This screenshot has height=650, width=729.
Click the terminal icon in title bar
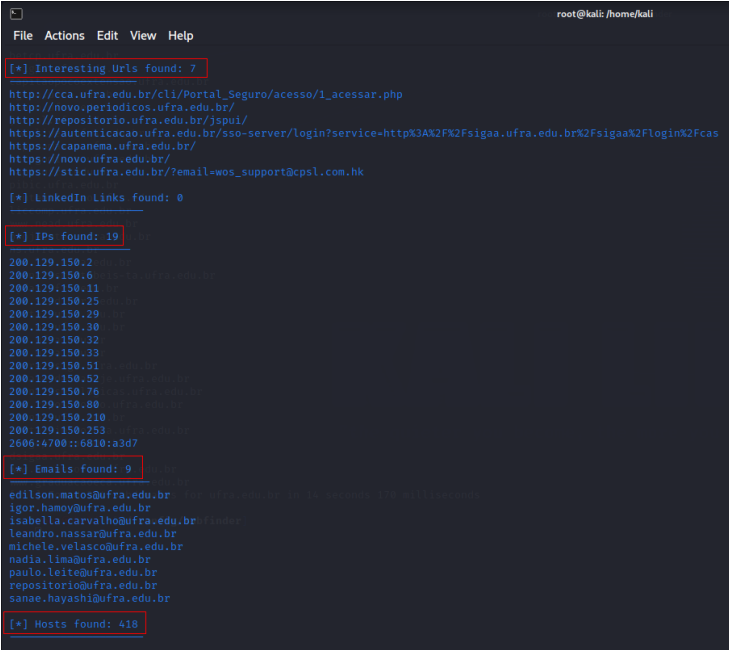coord(16,14)
